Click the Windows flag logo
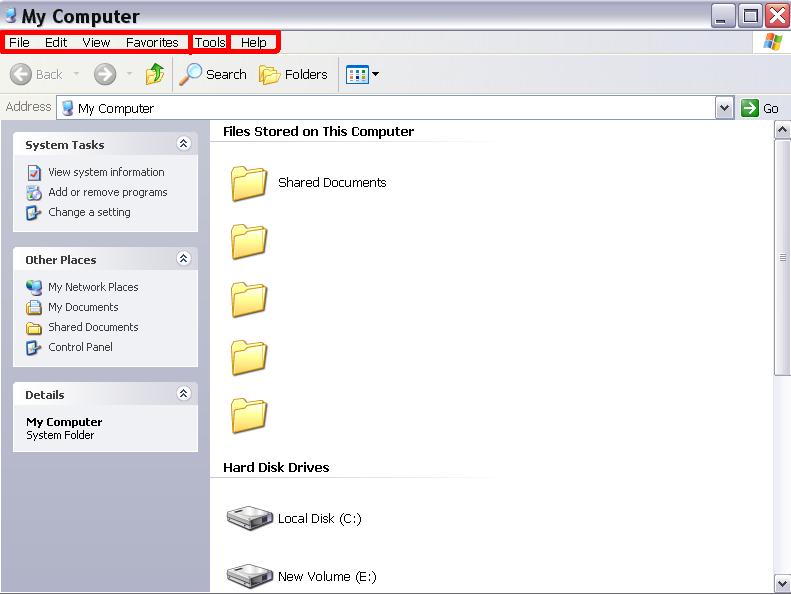This screenshot has width=791, height=595. click(x=772, y=42)
